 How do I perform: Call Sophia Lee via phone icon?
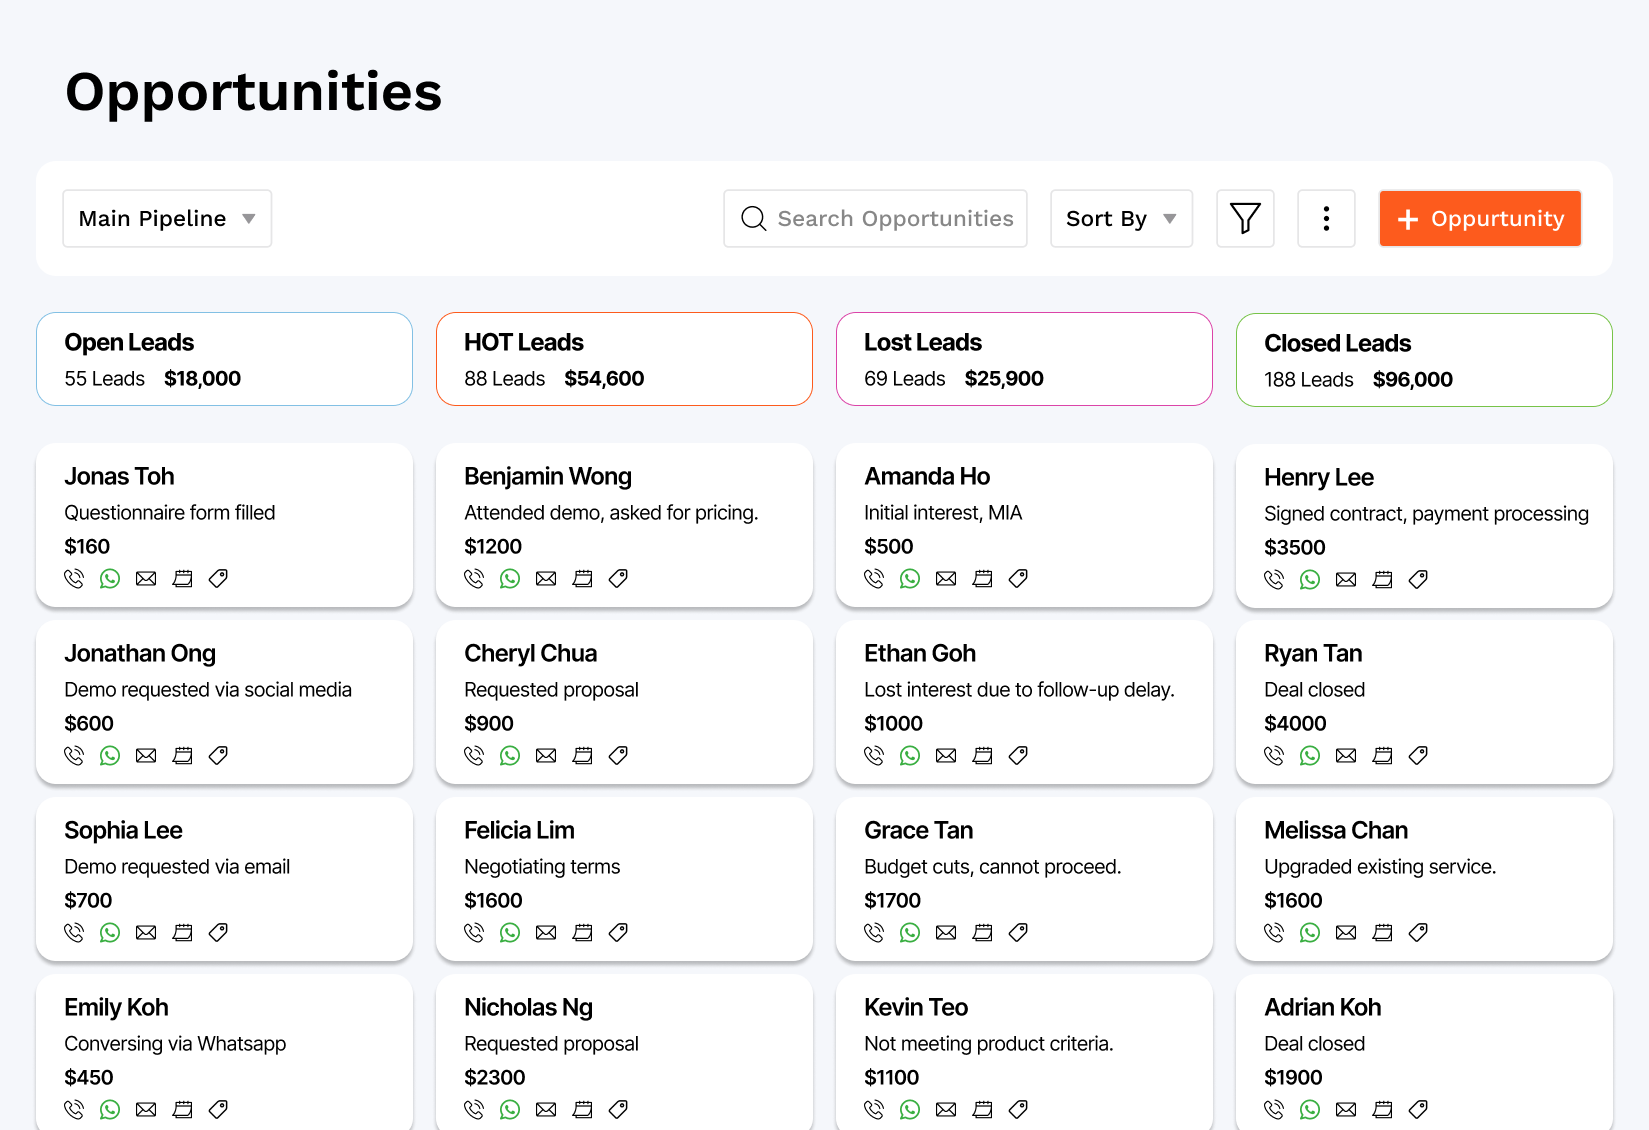(74, 932)
